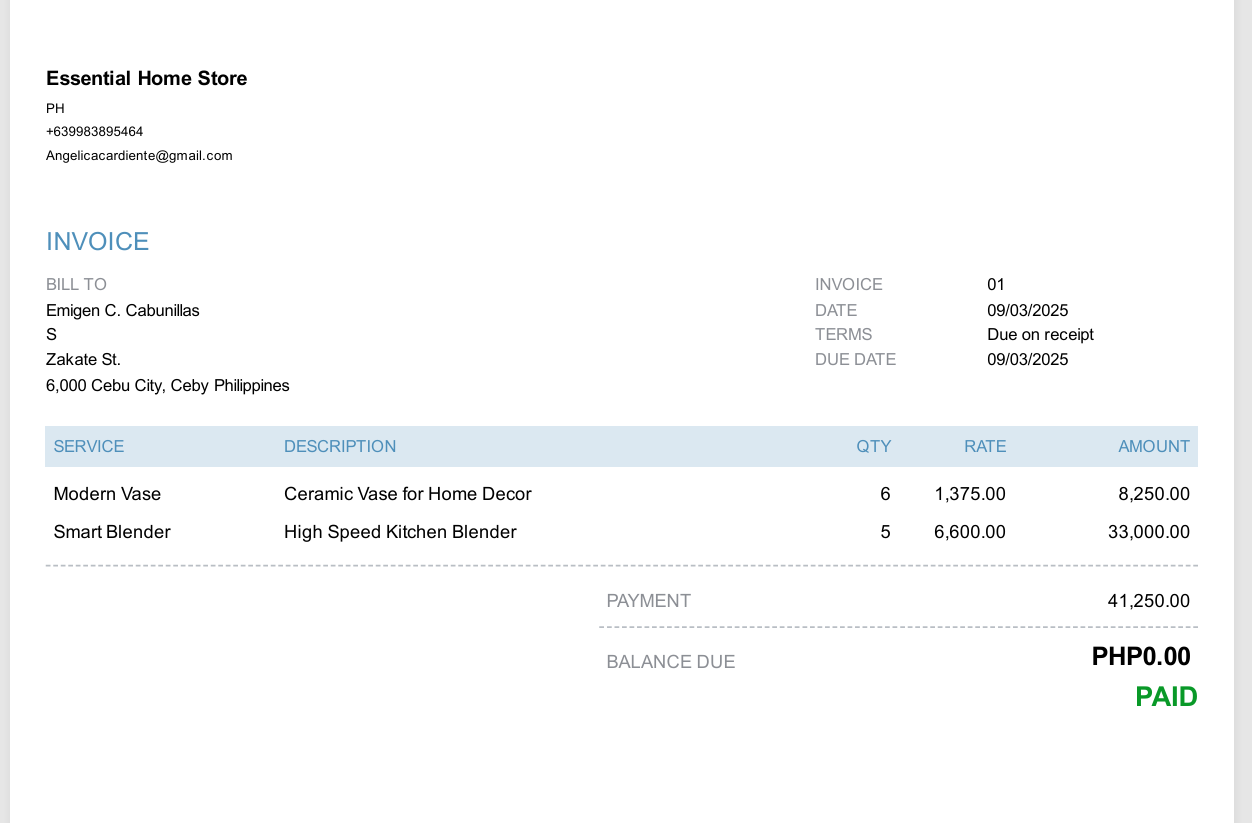Click customer name Emigen C. Cabunillas

tap(122, 311)
